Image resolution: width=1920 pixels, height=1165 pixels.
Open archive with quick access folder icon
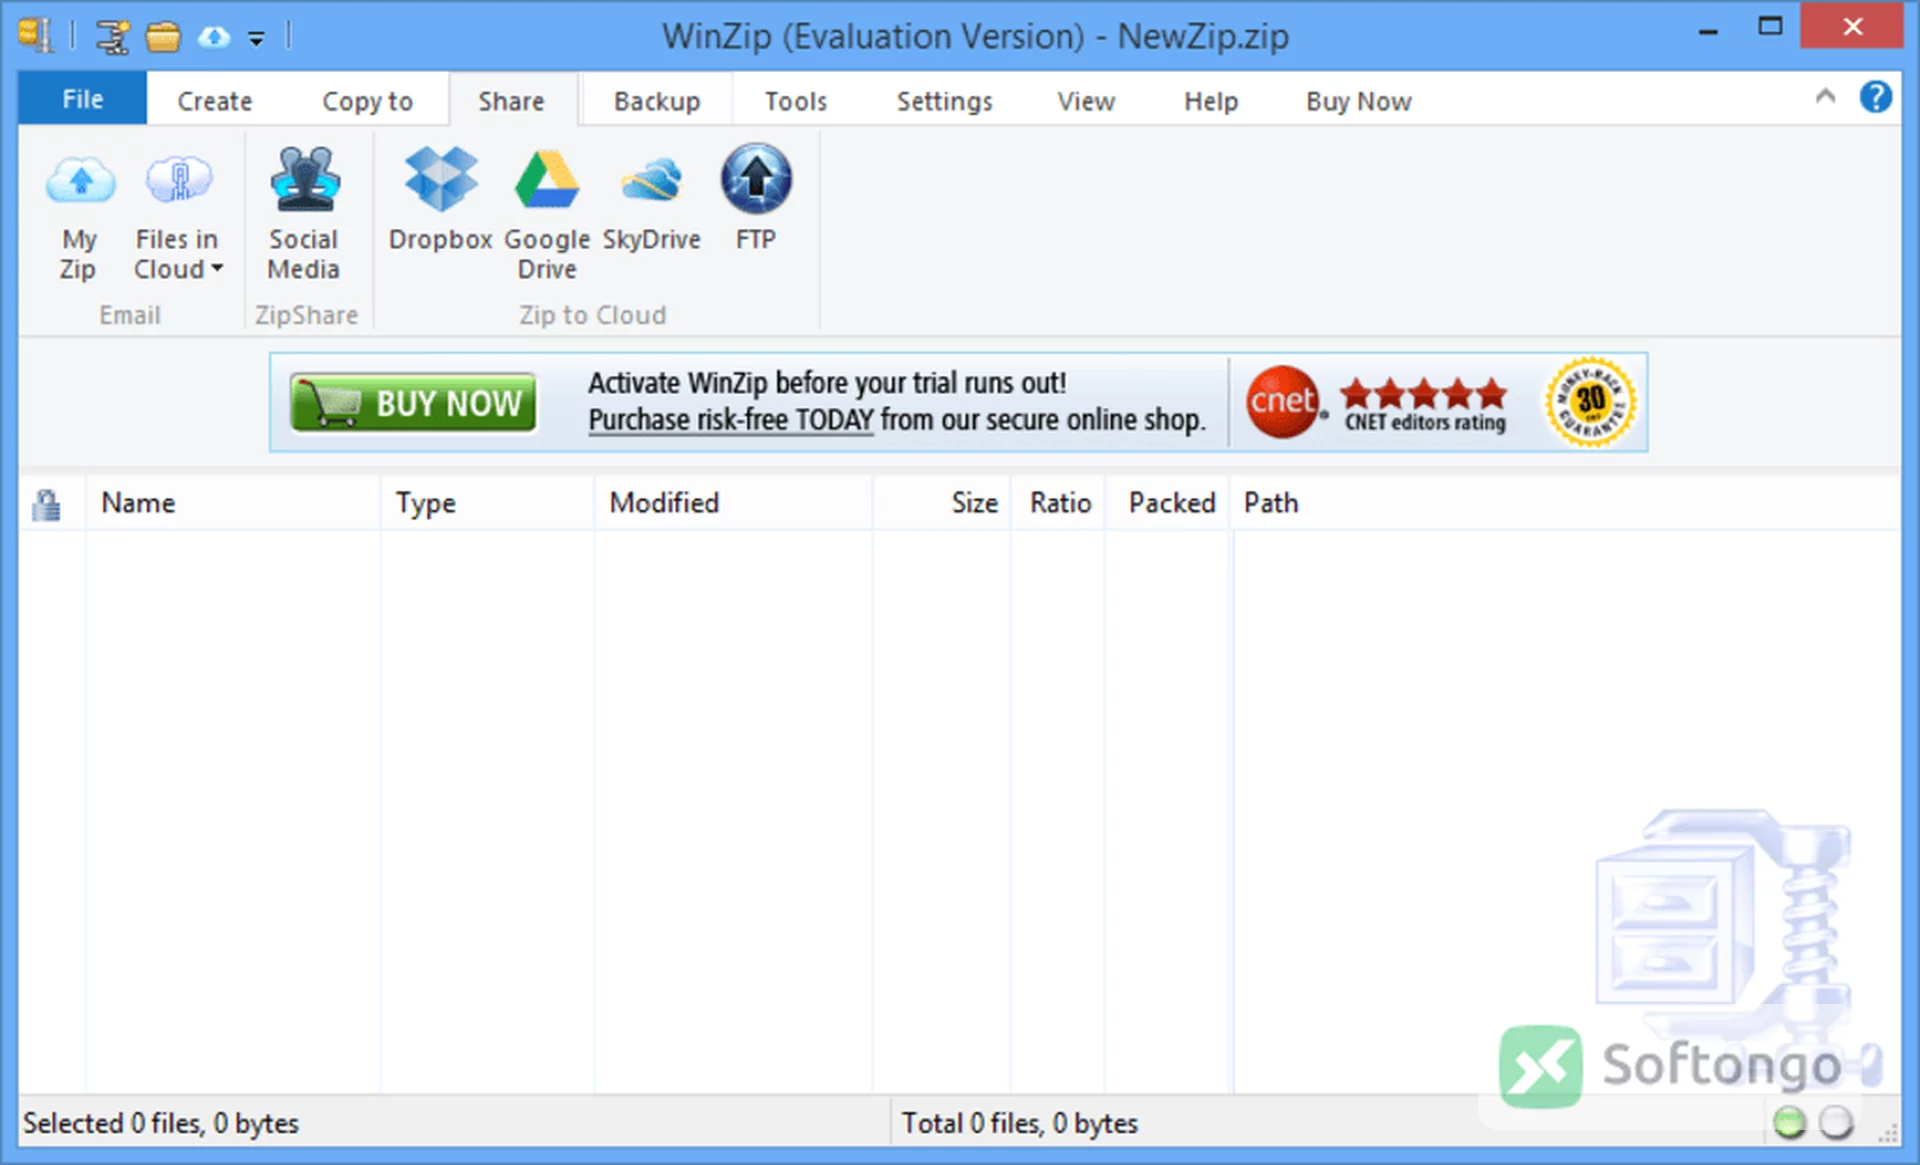point(163,37)
